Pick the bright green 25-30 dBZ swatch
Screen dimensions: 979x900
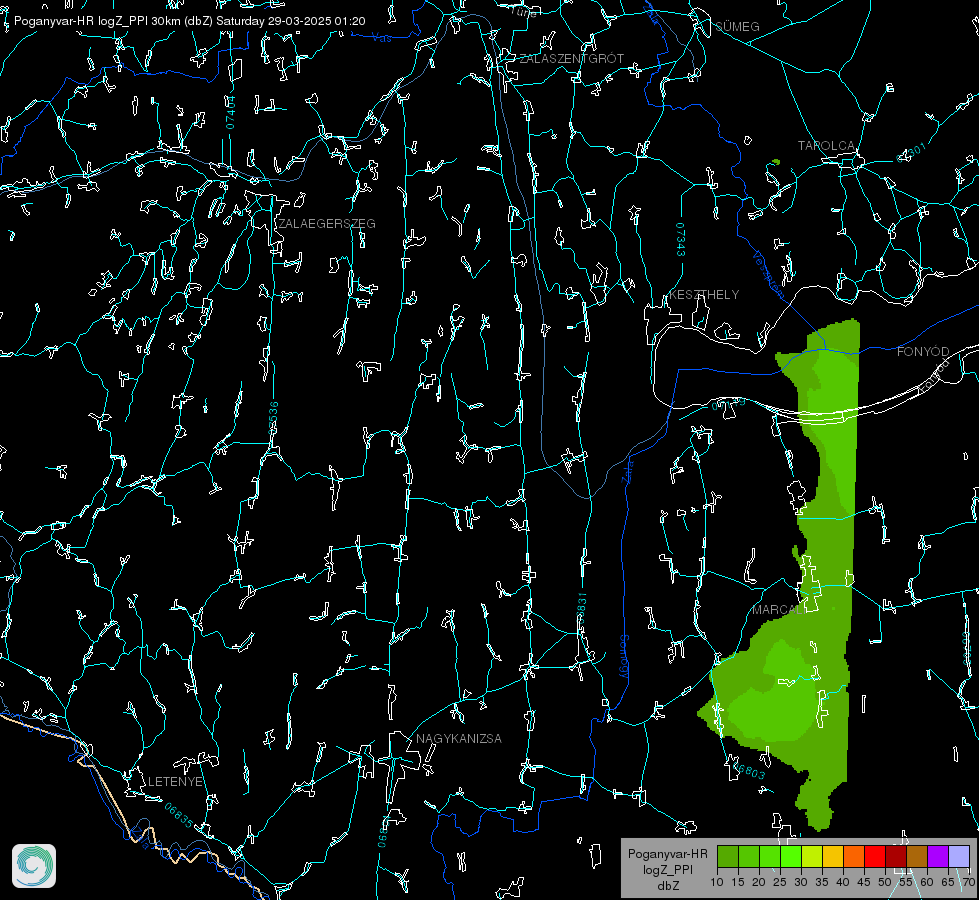click(791, 856)
